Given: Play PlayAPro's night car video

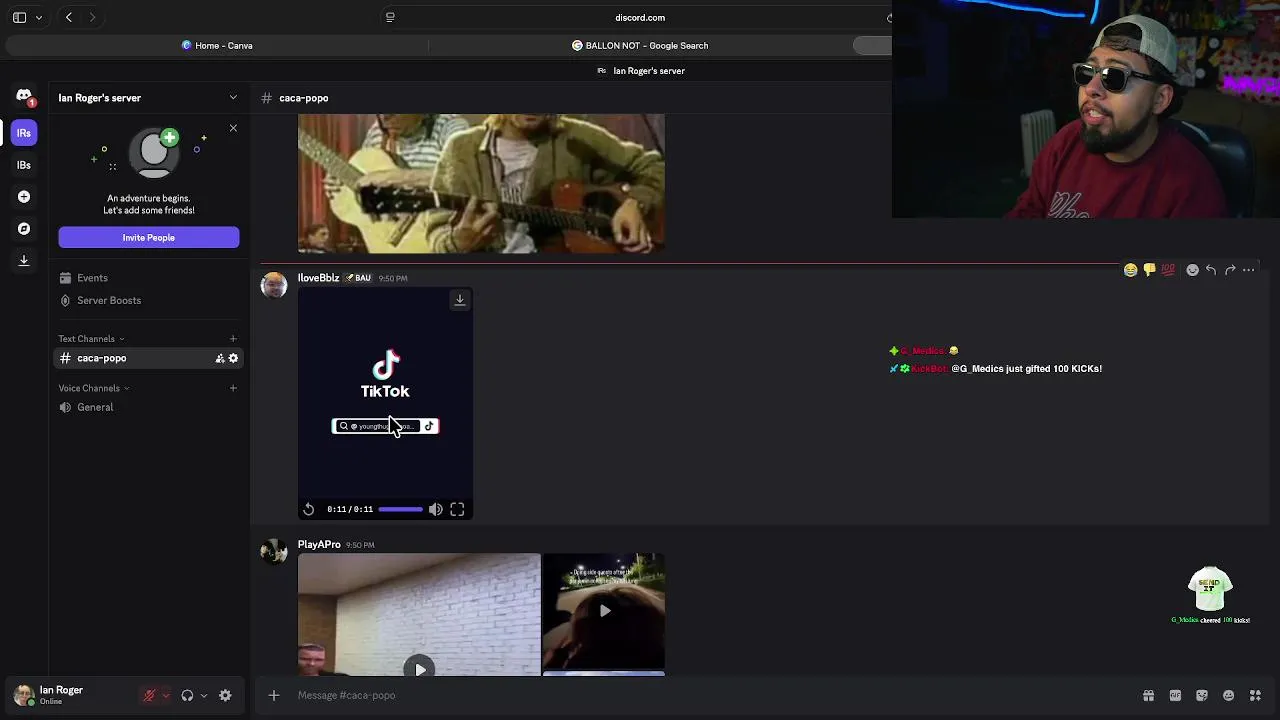Looking at the screenshot, I should [x=604, y=611].
